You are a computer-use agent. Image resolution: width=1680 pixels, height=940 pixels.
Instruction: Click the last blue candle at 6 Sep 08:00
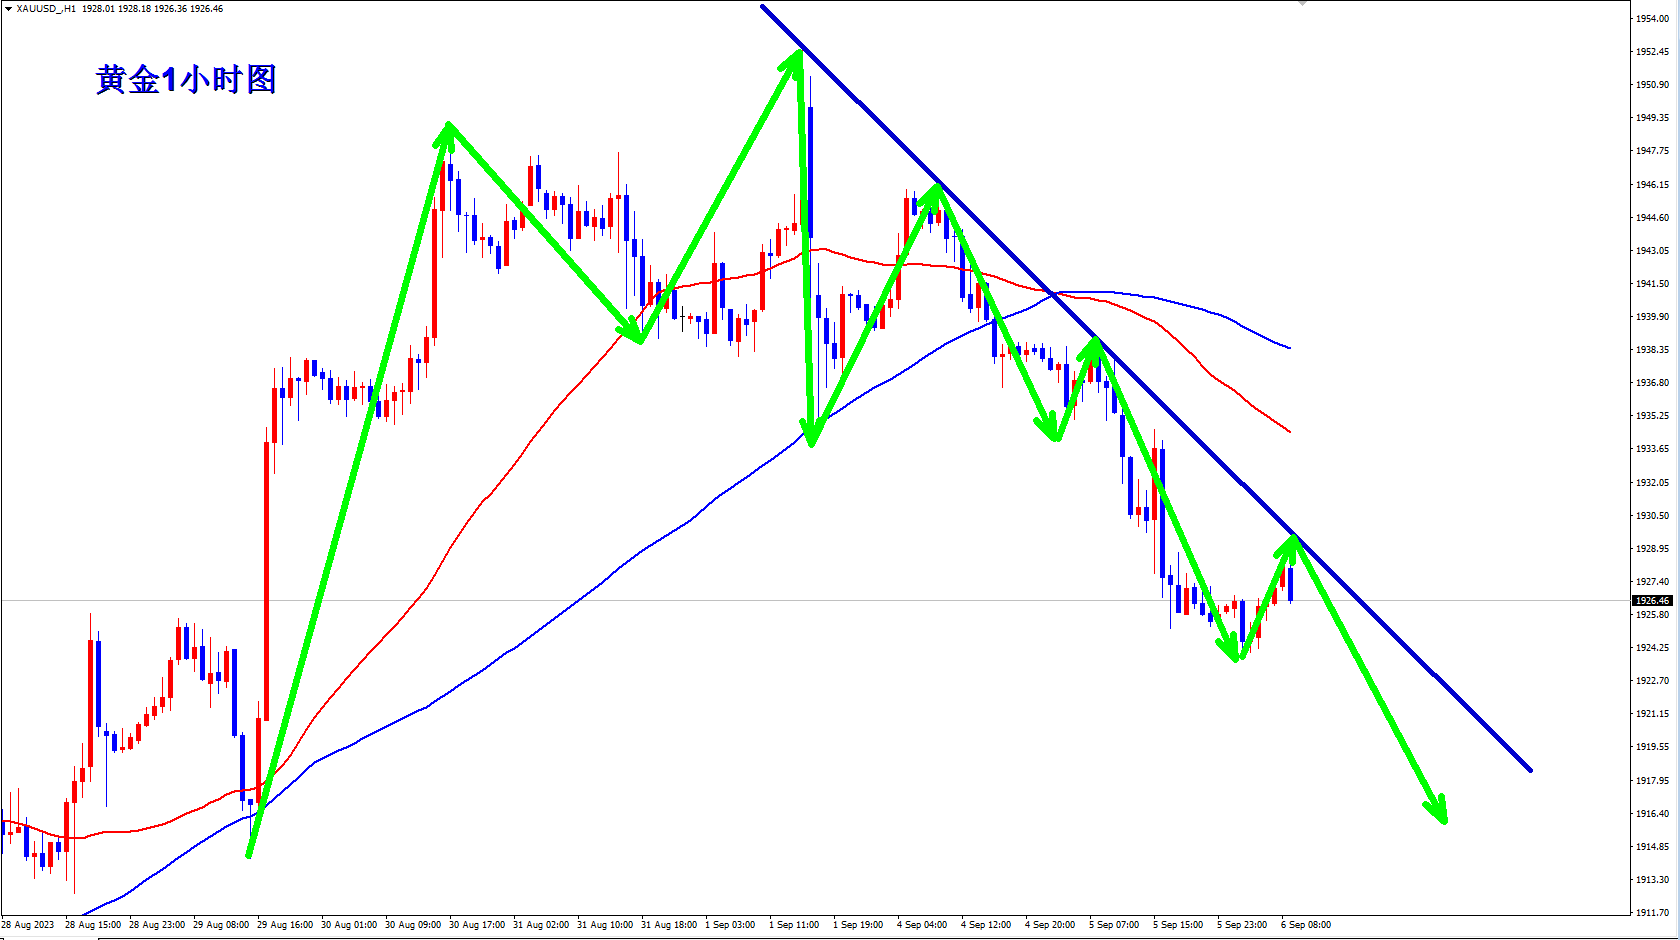pos(1291,584)
